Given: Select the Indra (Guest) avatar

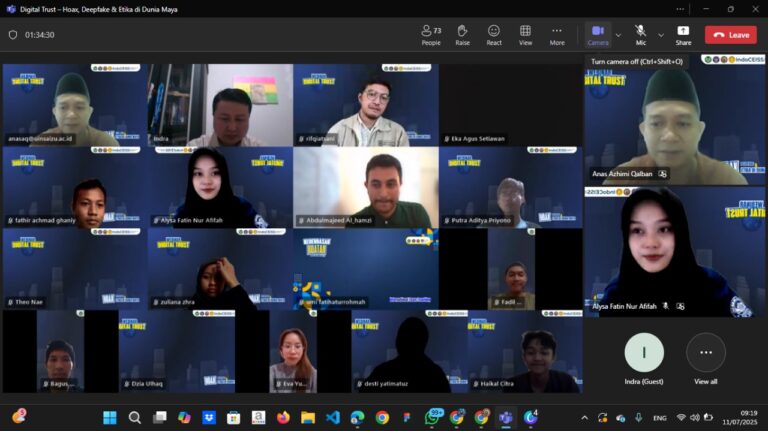Looking at the screenshot, I should click(644, 353).
